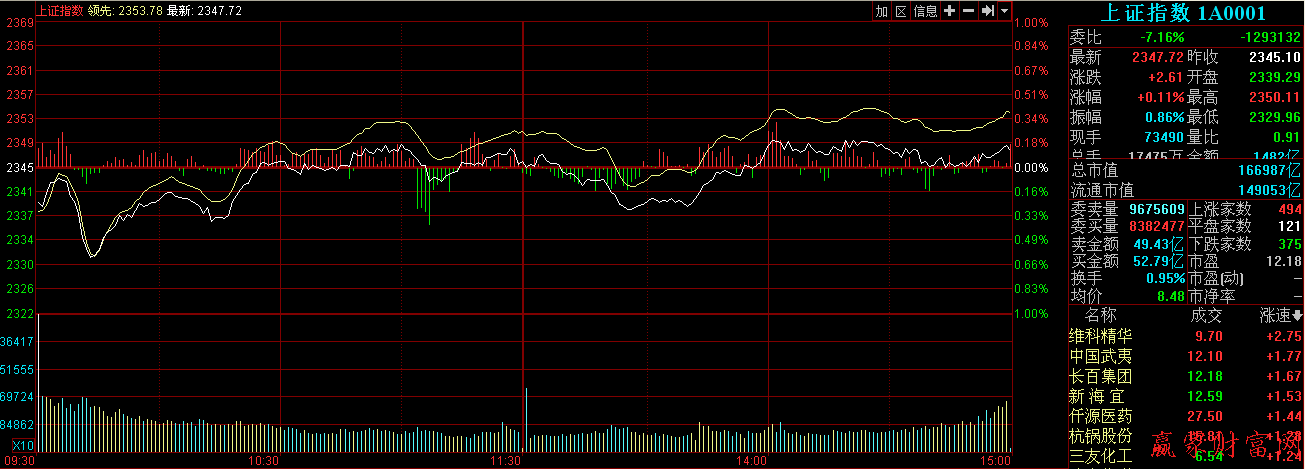Click the 上证指数 1A0001 title header

pos(1183,12)
